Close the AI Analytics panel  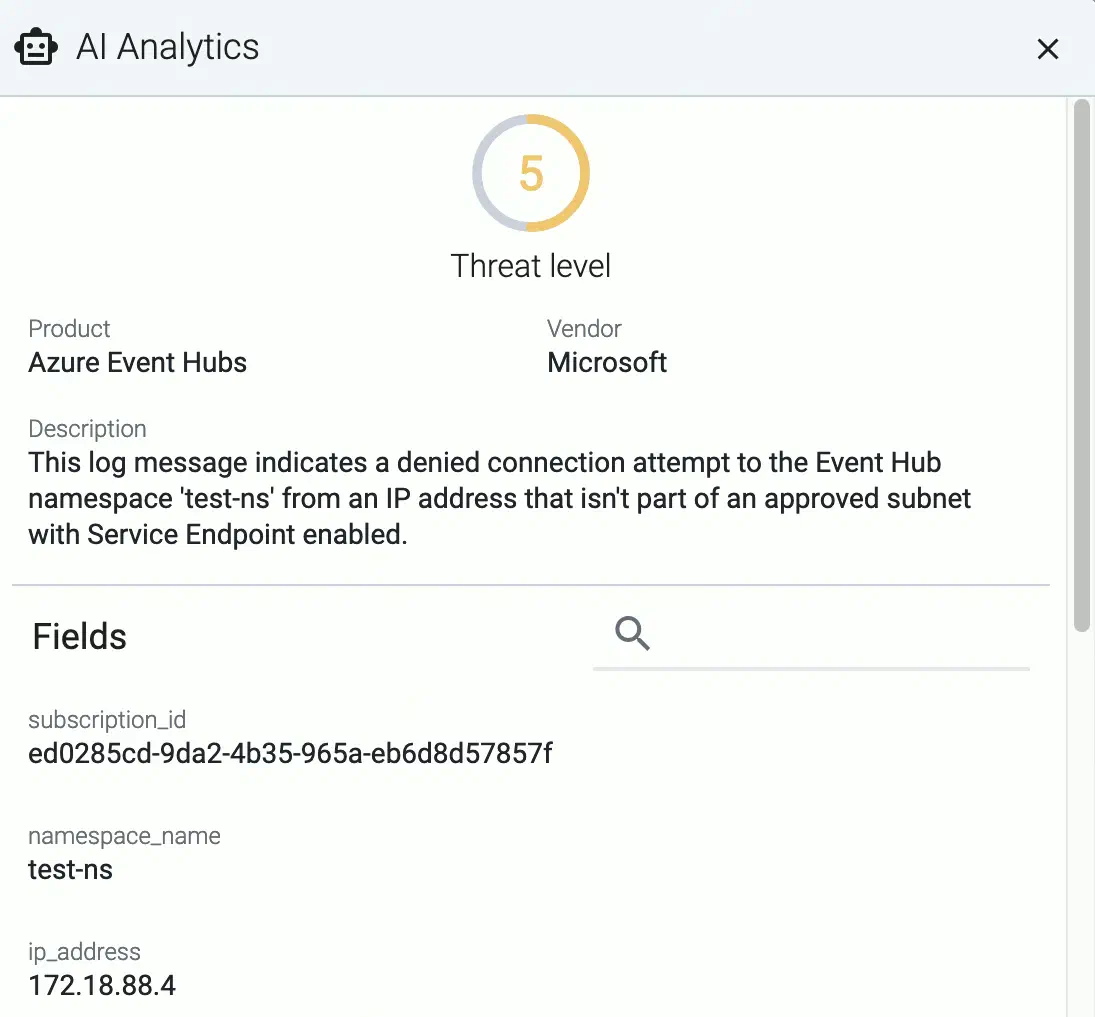[x=1048, y=49]
